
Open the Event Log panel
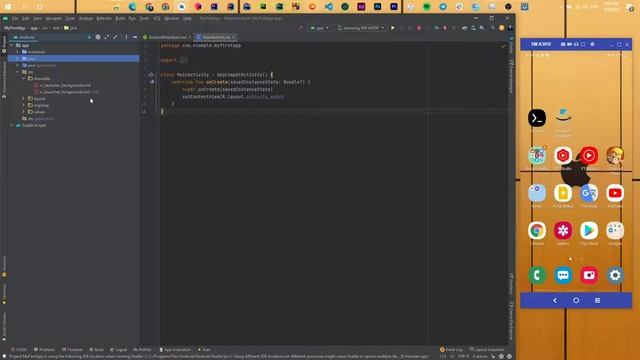pyautogui.click(x=451, y=349)
